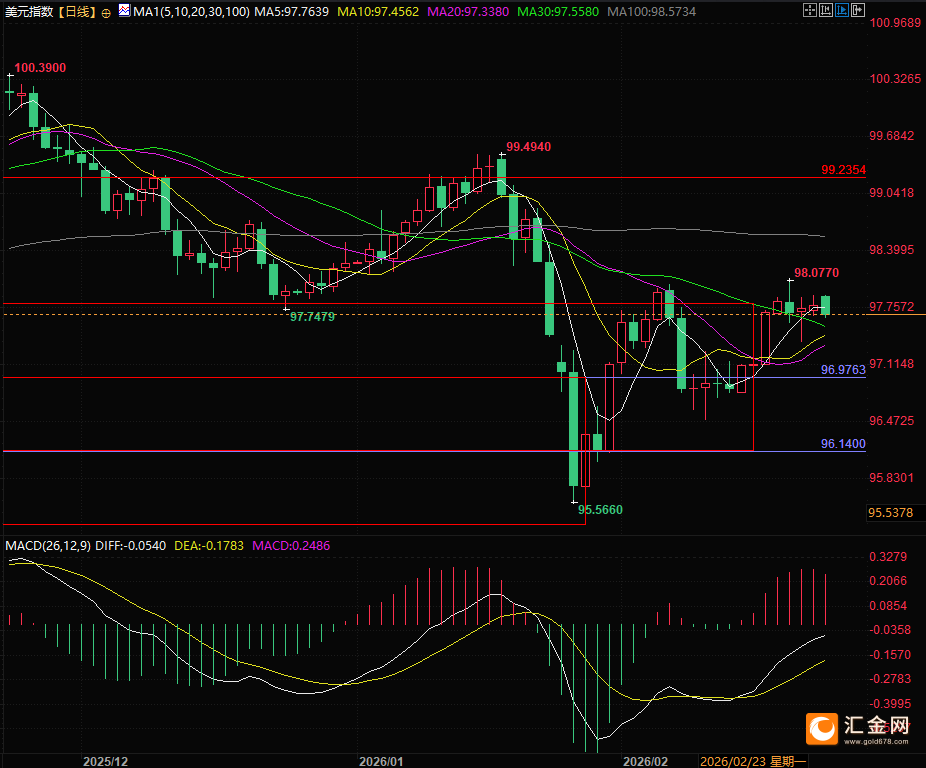Click the -0.1570 MACD axis value
This screenshot has width=926, height=768.
point(891,655)
